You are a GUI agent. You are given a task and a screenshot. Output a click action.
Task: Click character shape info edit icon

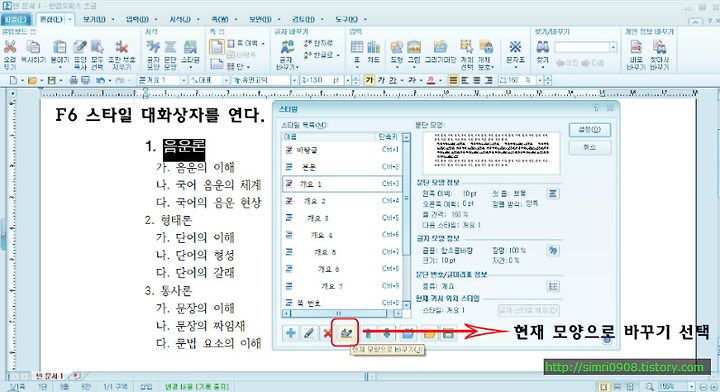553,251
